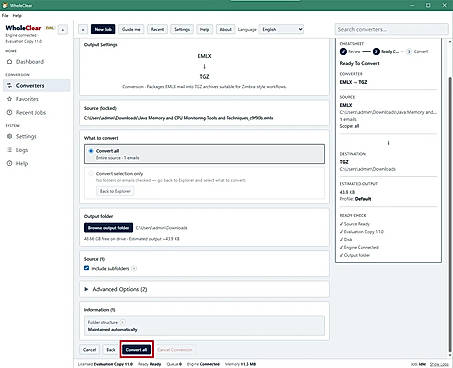The height and width of the screenshot is (368, 453).
Task: Click the New Job toolbar button
Action: click(x=103, y=29)
